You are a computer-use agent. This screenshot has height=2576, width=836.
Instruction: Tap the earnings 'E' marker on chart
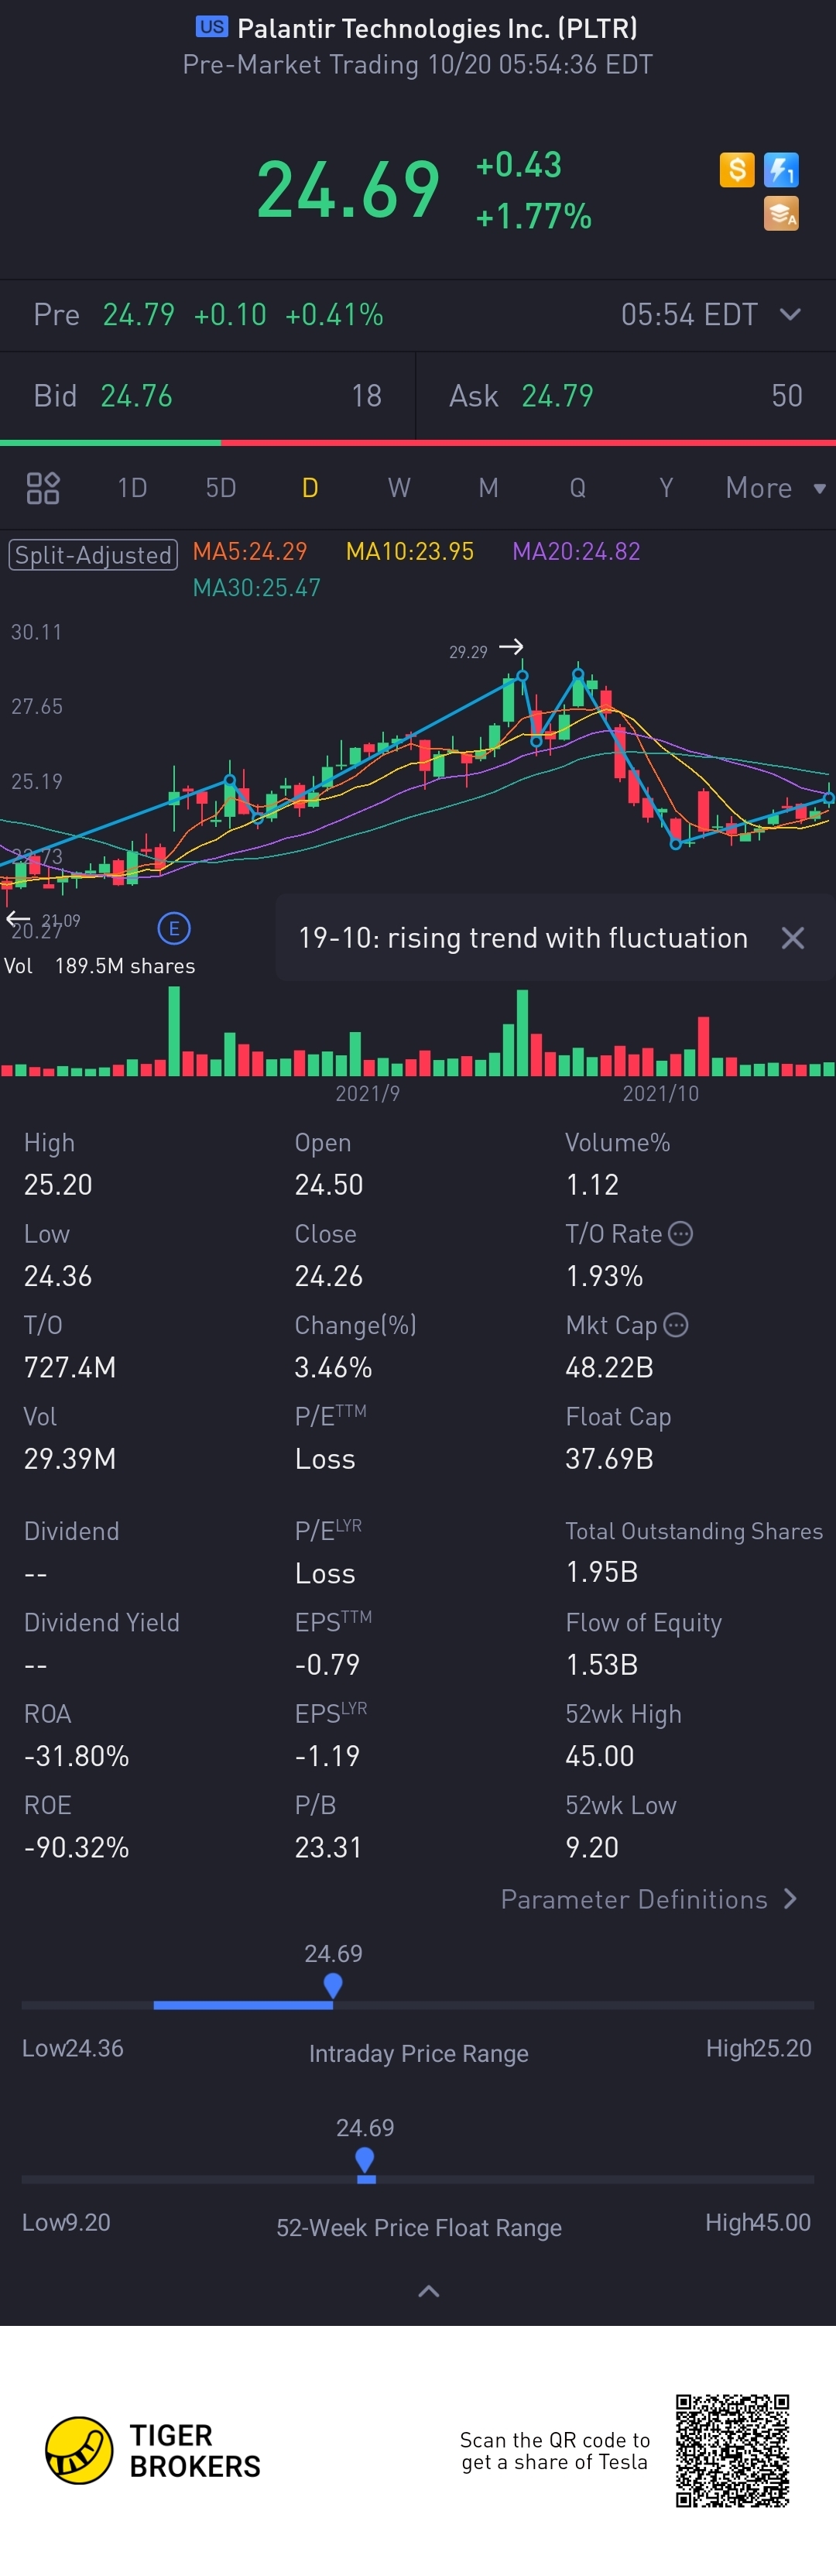[x=174, y=928]
